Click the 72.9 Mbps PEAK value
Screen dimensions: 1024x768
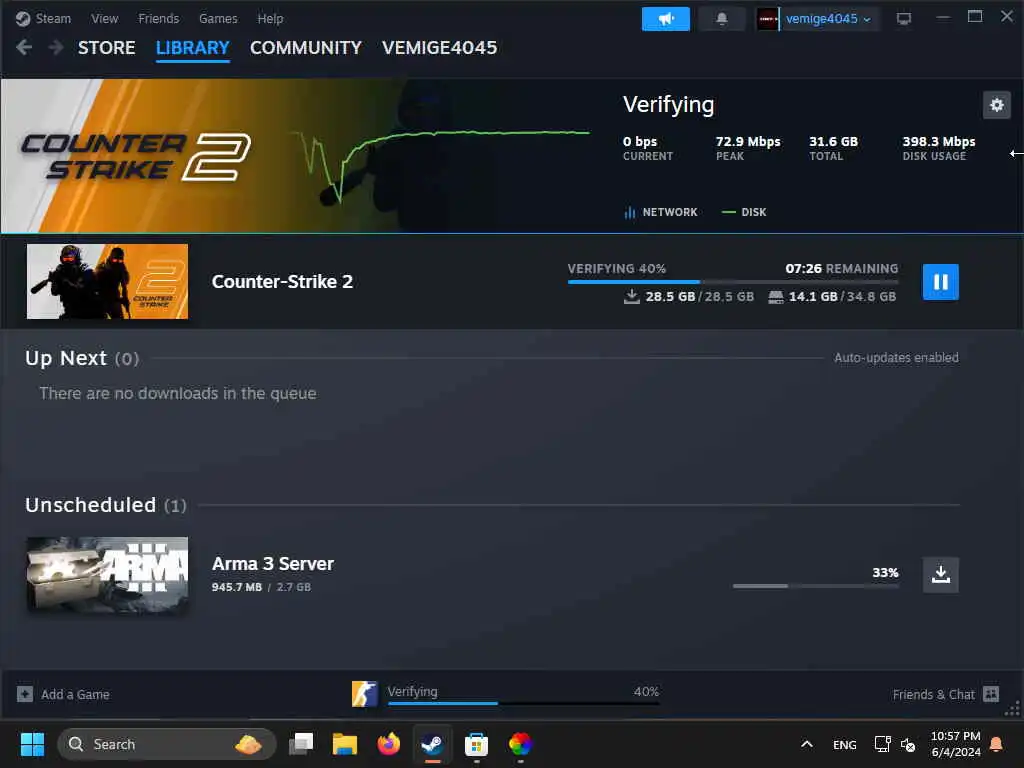(x=748, y=141)
